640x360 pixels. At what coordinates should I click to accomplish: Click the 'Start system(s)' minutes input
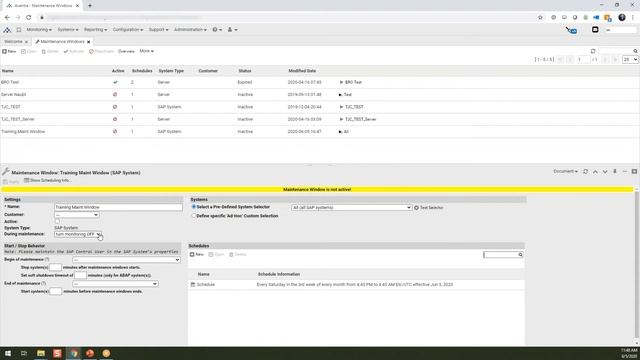pyautogui.click(x=56, y=291)
